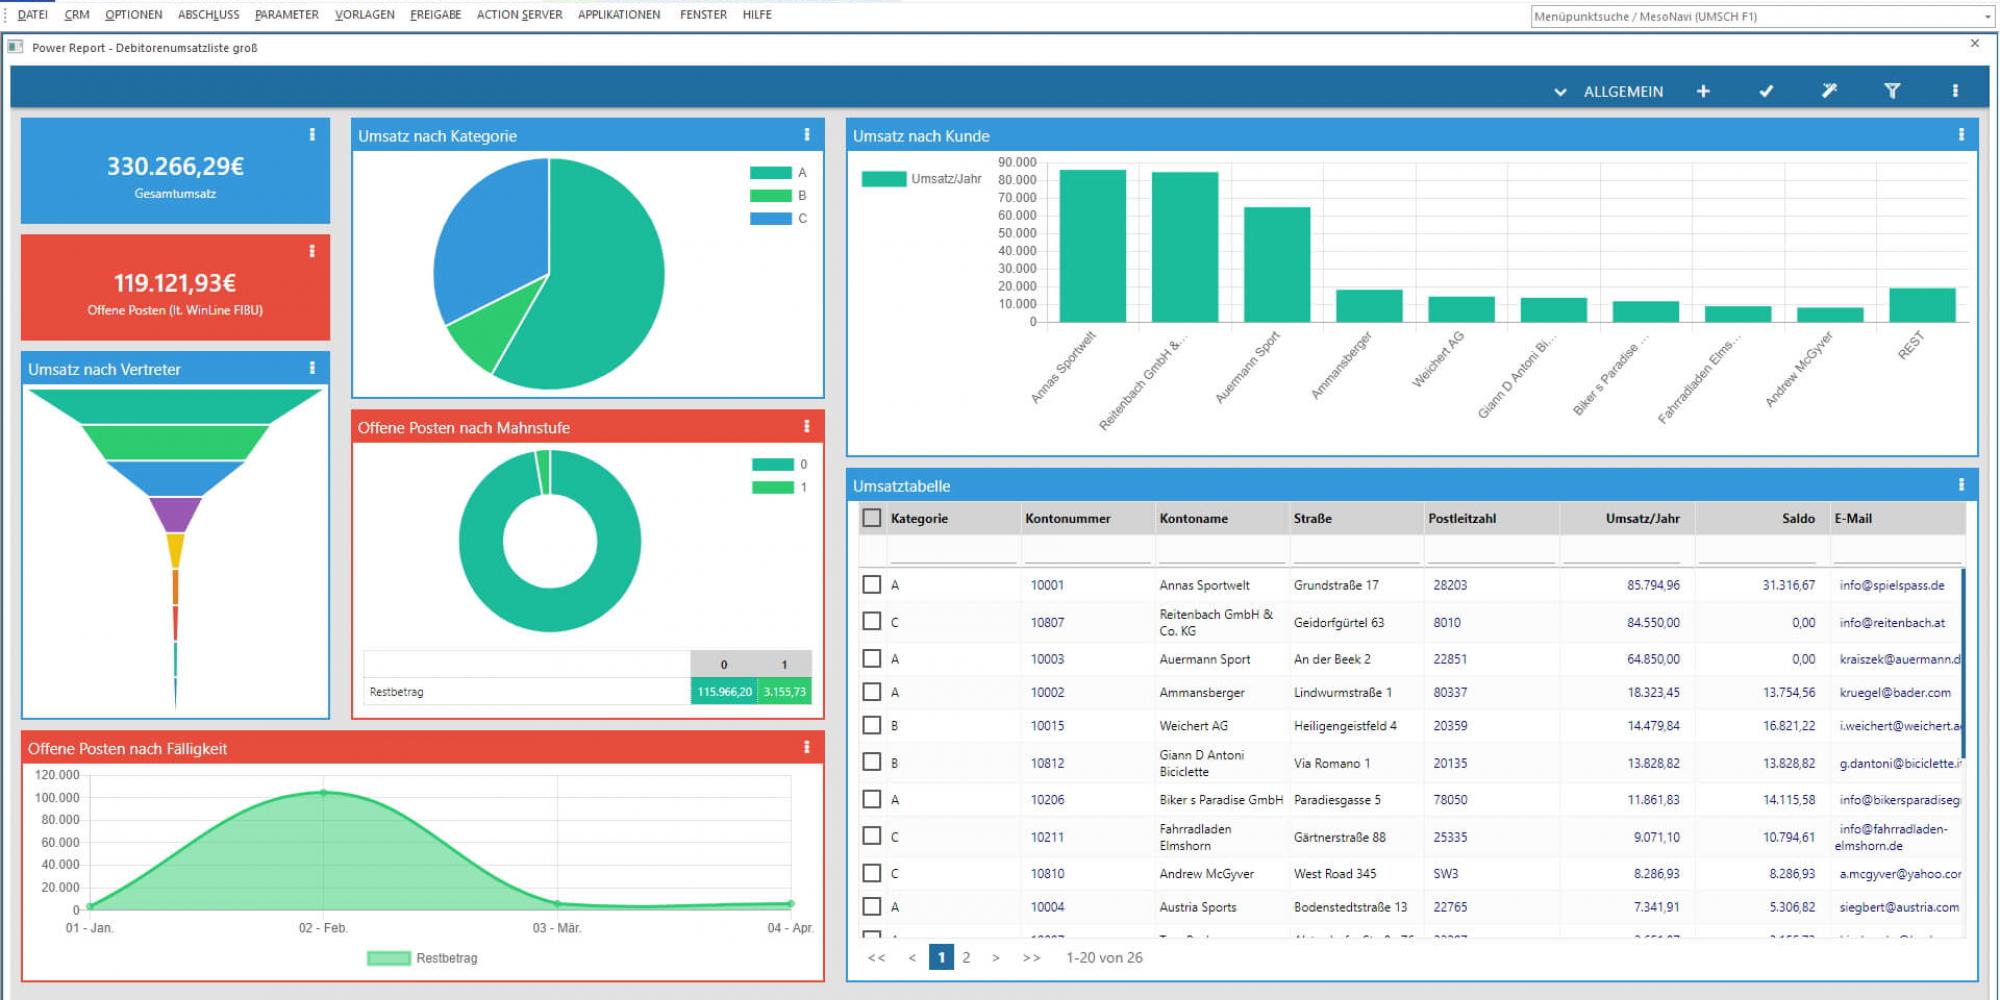Click the plus icon in blue toolbar
The image size is (2000, 1000).
pyautogui.click(x=1703, y=91)
